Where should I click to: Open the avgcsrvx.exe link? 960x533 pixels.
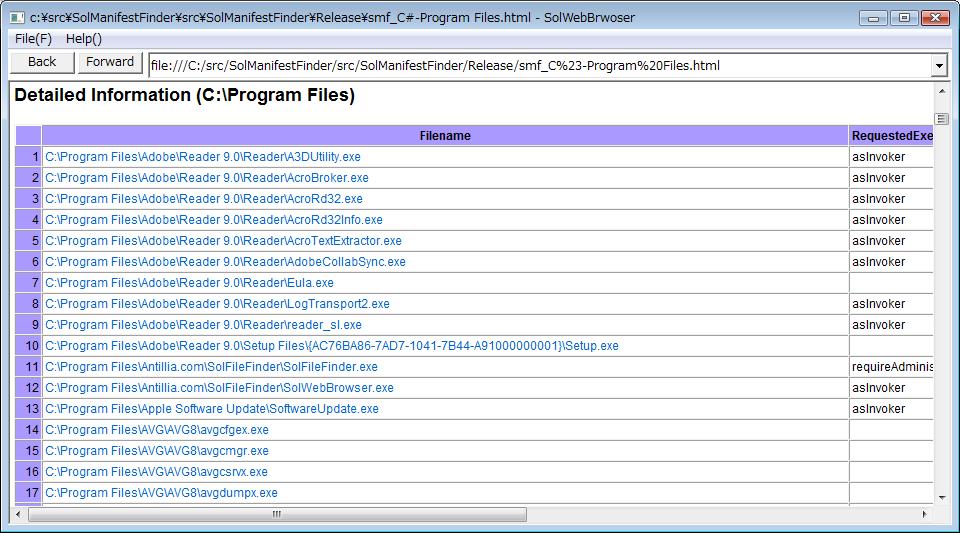click(156, 472)
